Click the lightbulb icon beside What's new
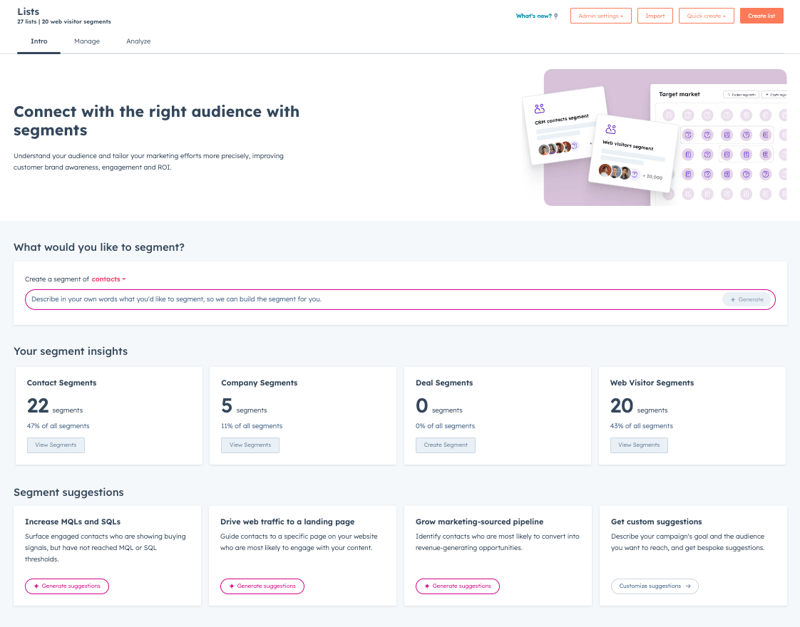800x627 pixels. click(556, 16)
